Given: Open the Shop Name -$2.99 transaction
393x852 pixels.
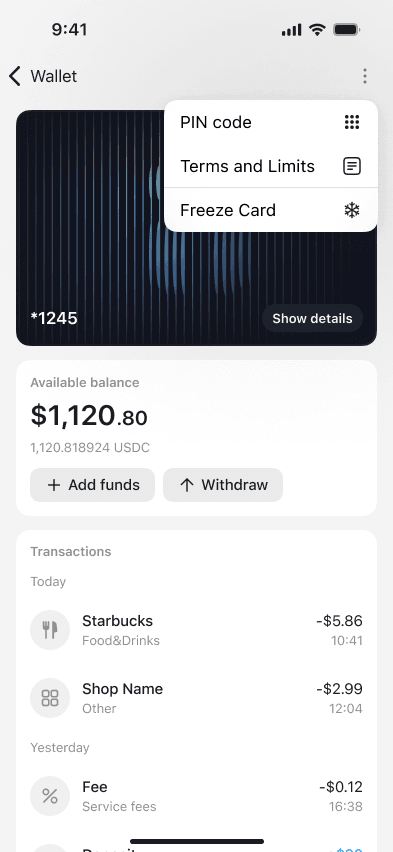Looking at the screenshot, I should 196,698.
